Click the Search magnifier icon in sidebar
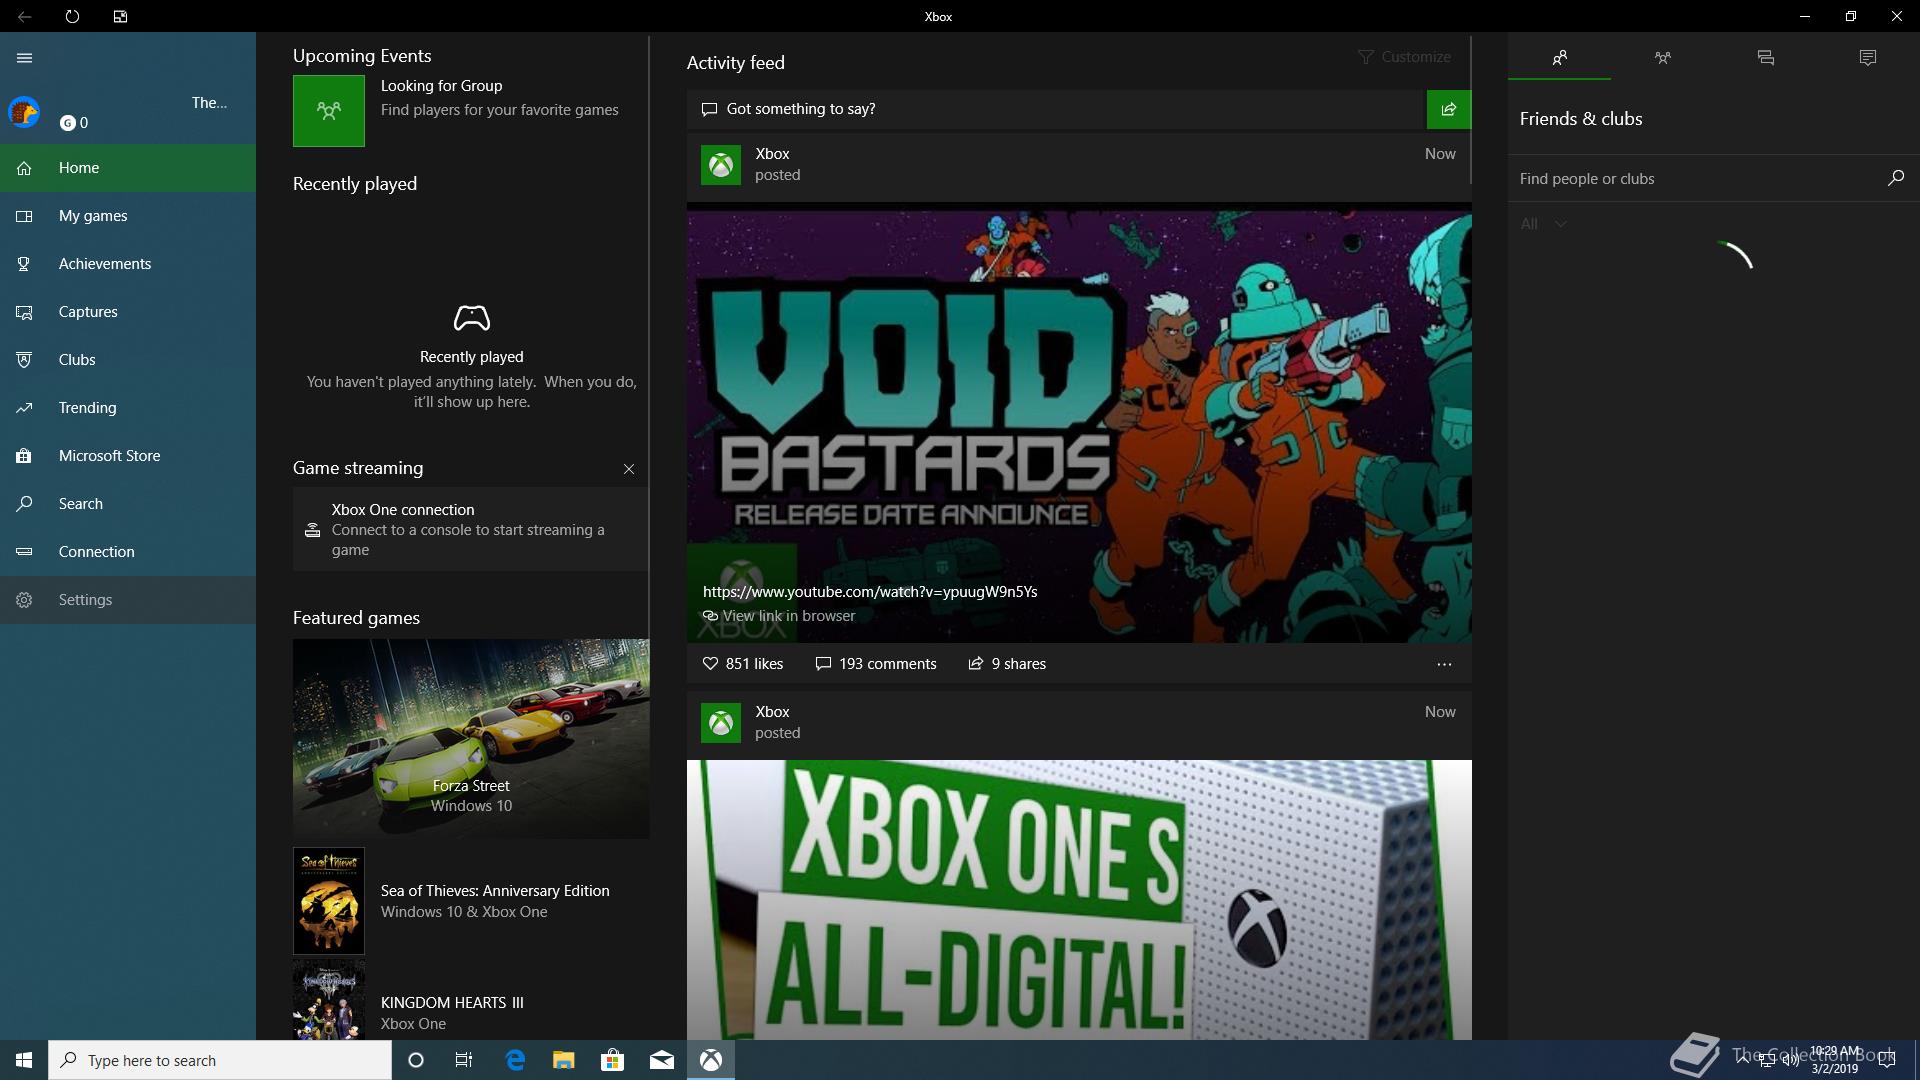1920x1080 pixels. (24, 504)
